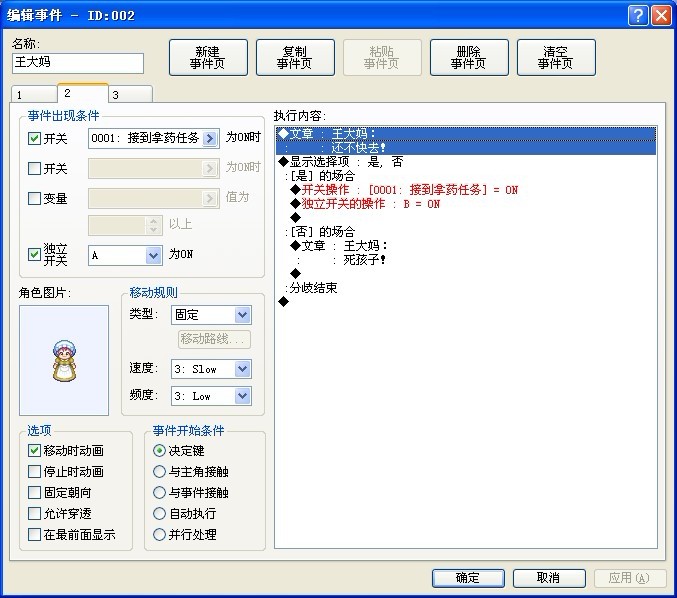The height and width of the screenshot is (598, 677).
Task: Close the 编辑事件 dialog window
Action: click(x=661, y=16)
